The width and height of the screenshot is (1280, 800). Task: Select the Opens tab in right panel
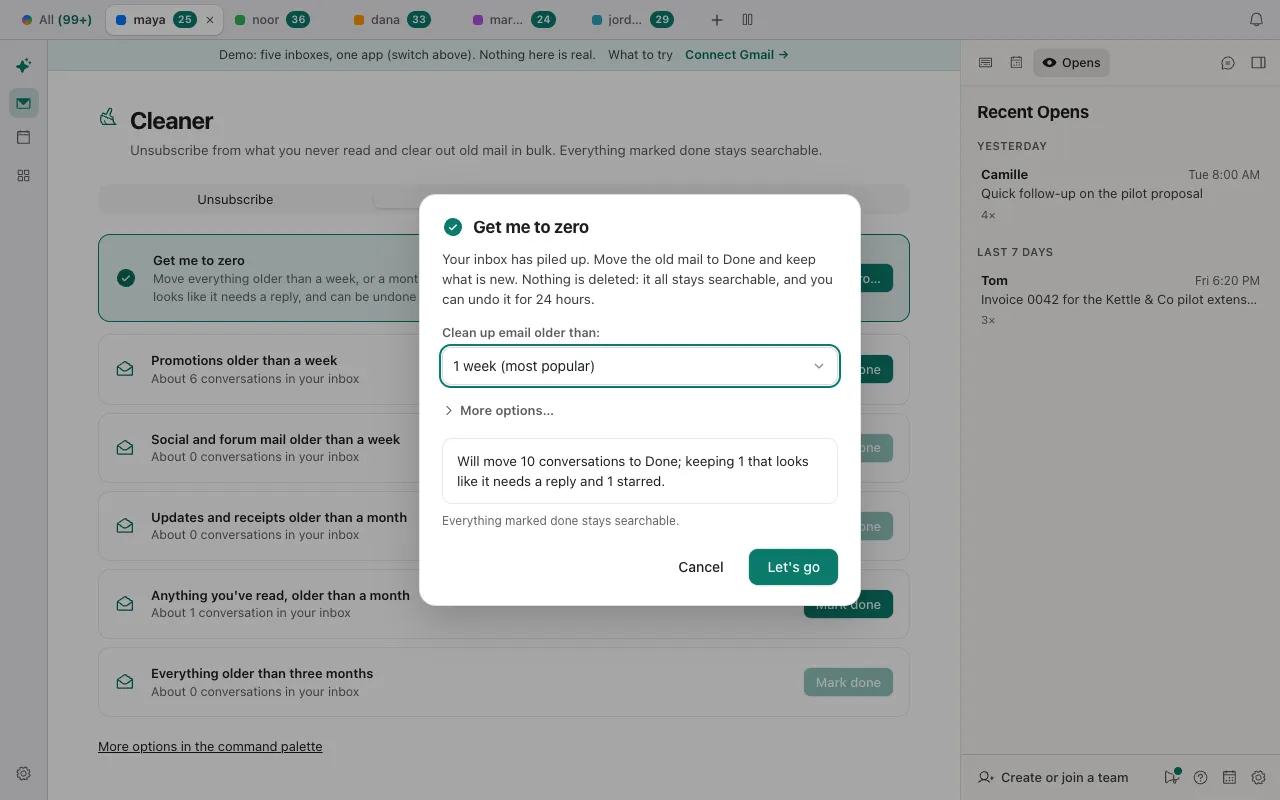[1071, 63]
